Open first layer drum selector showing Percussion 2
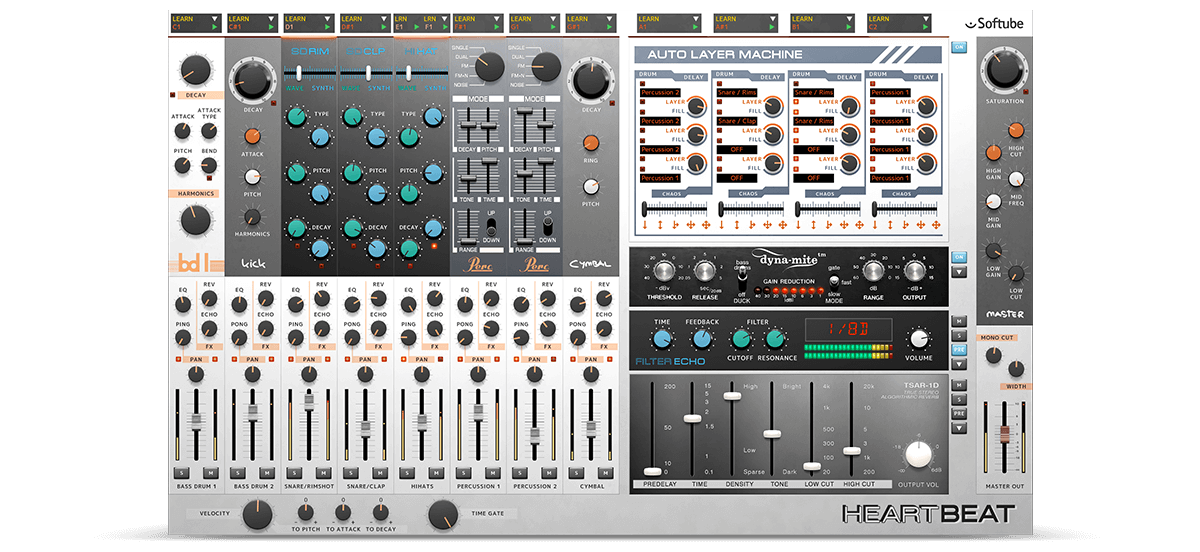The height and width of the screenshot is (552, 1200). [658, 93]
